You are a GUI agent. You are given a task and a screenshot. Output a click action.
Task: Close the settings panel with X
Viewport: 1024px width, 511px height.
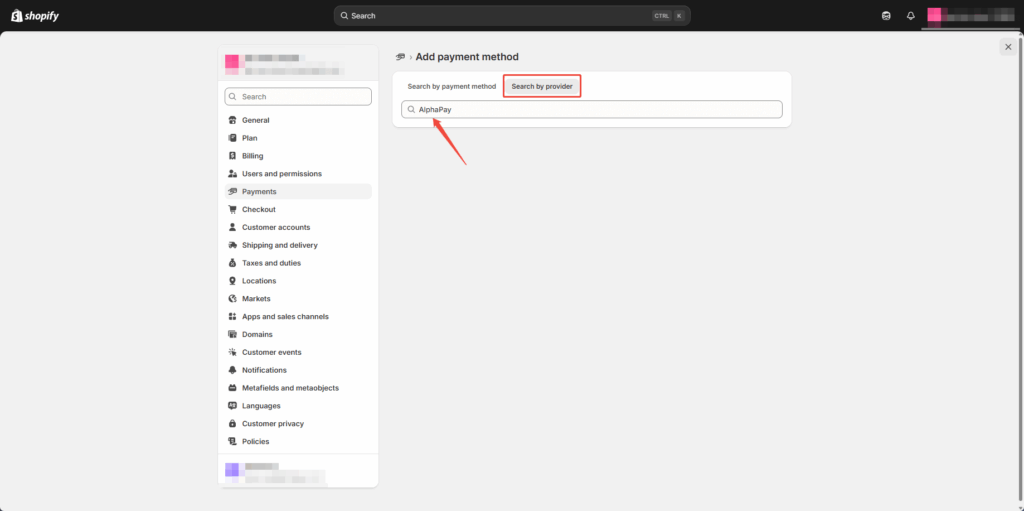tap(1007, 47)
